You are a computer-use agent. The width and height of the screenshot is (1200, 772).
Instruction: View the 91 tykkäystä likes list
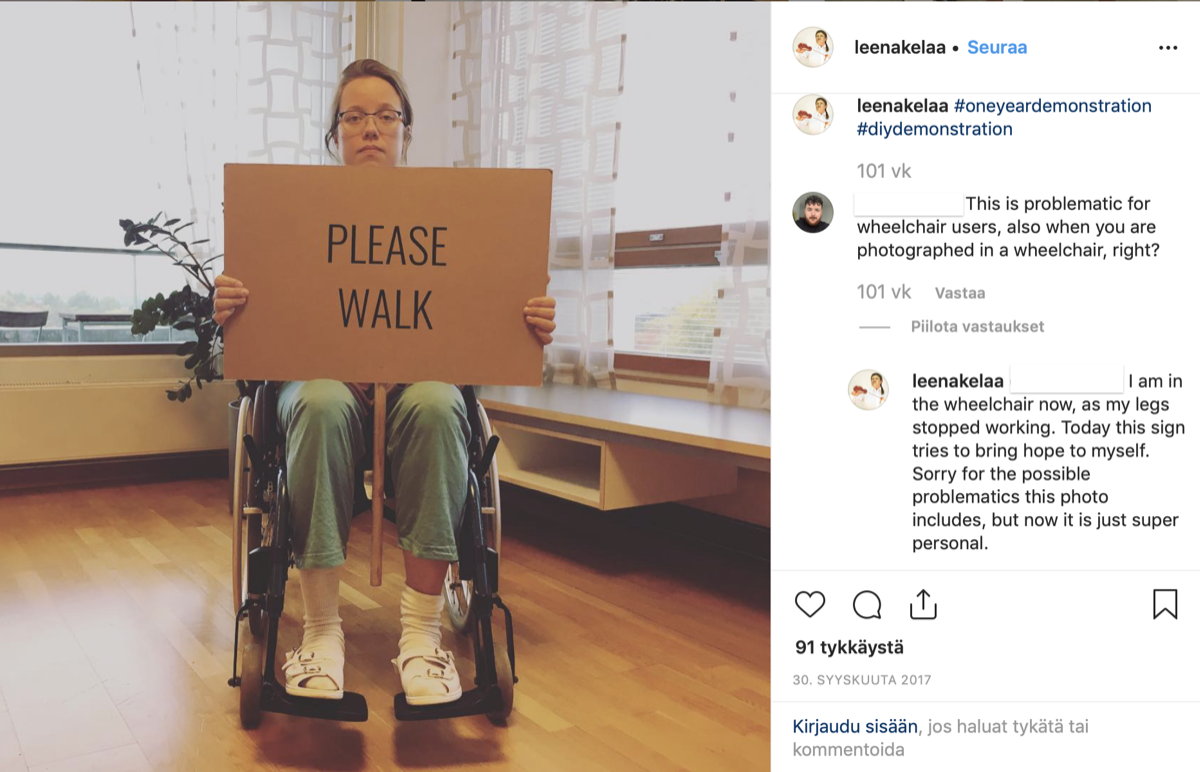coord(849,648)
